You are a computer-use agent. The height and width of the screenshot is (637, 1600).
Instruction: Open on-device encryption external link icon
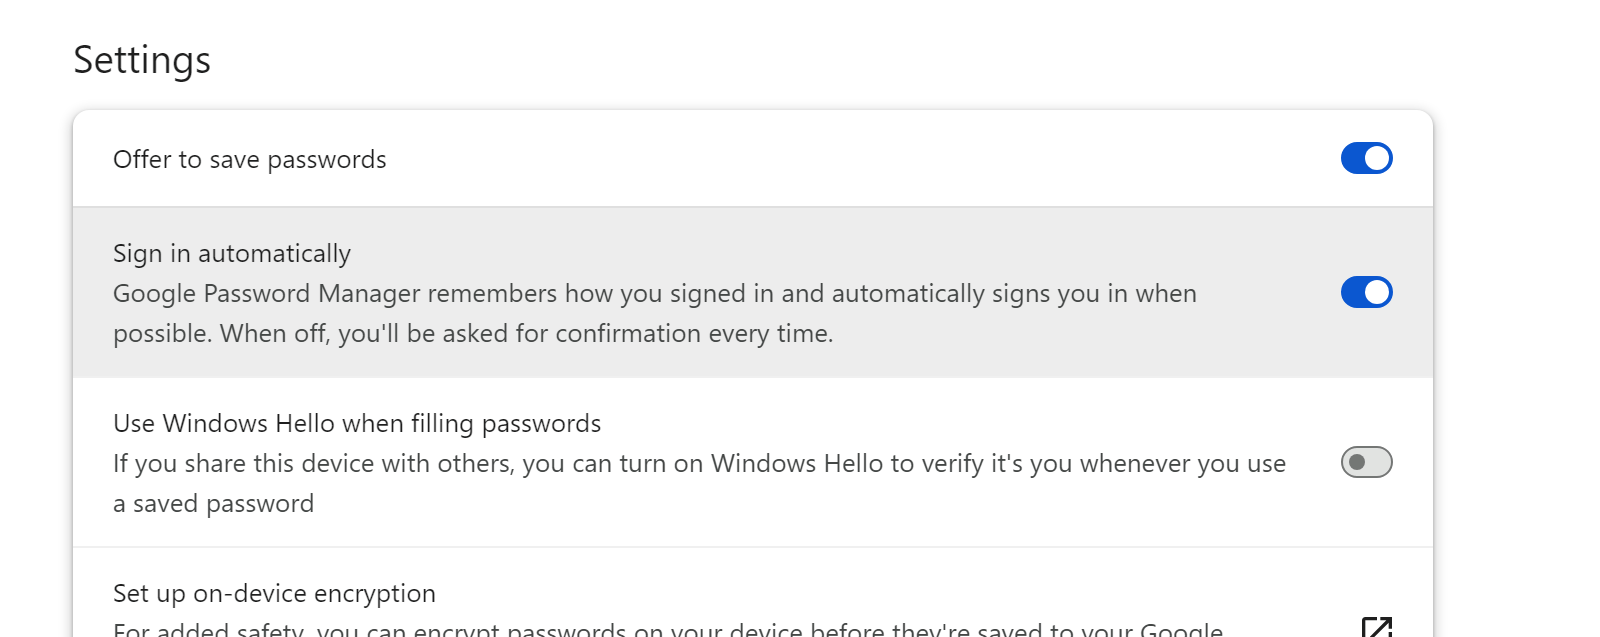(1377, 627)
